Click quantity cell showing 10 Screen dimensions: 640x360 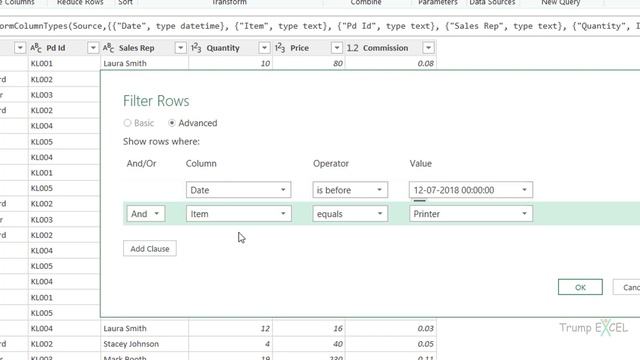(x=231, y=64)
